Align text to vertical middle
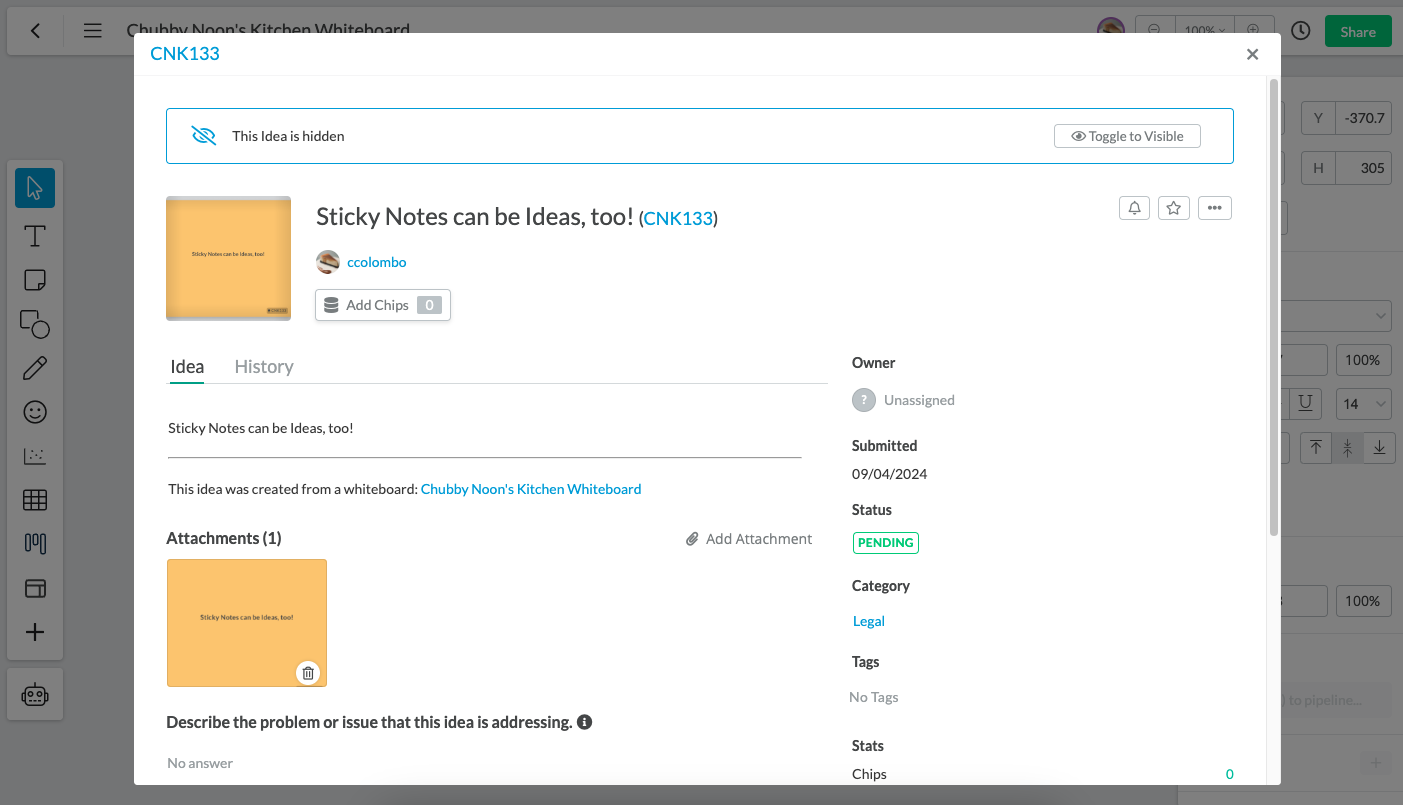Image resolution: width=1403 pixels, height=805 pixels. click(x=1348, y=448)
